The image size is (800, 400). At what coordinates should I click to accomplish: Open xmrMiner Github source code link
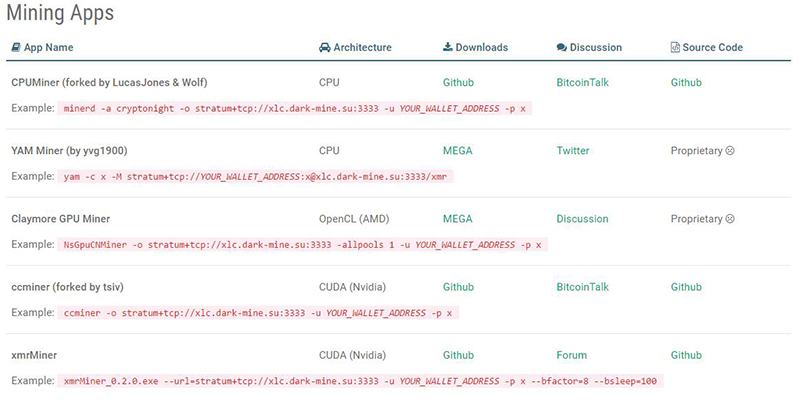click(x=686, y=355)
